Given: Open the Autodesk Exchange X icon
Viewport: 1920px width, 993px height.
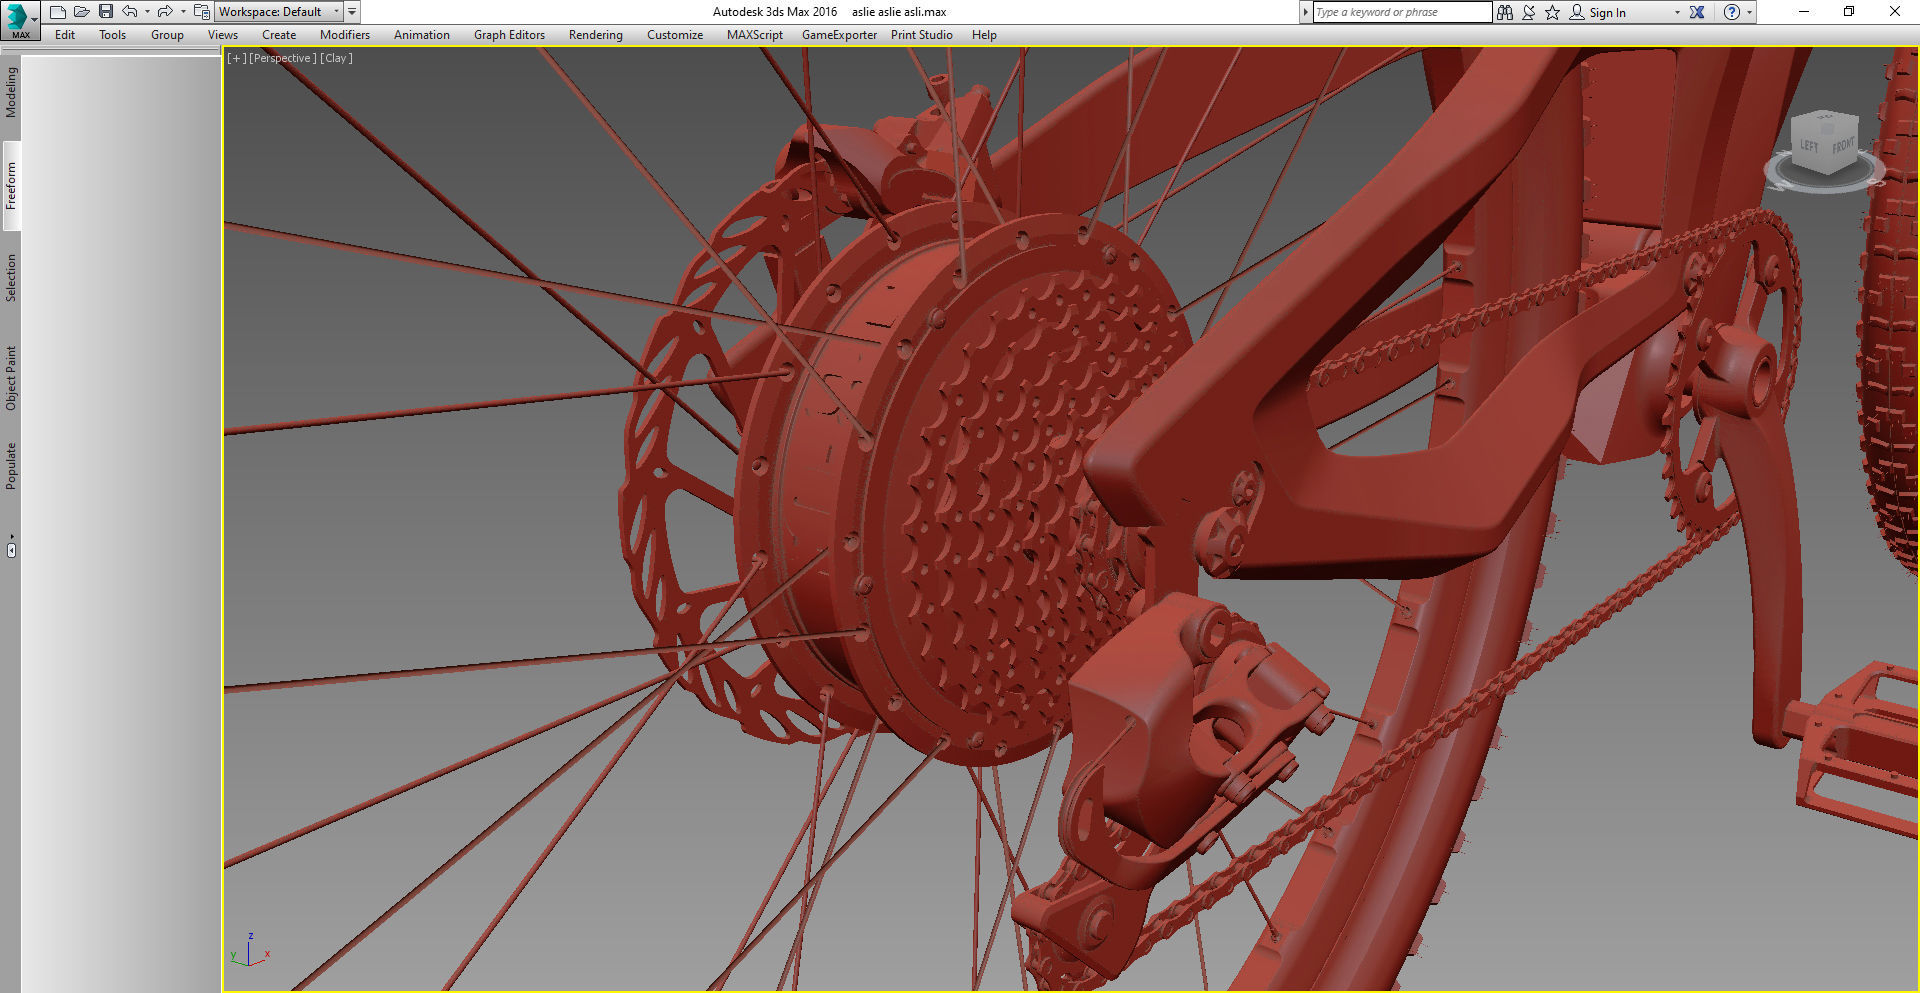Looking at the screenshot, I should tap(1697, 12).
